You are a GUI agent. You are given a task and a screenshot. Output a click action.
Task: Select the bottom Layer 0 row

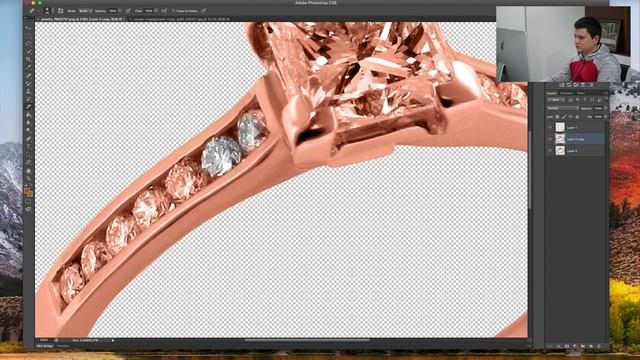pyautogui.click(x=576, y=151)
